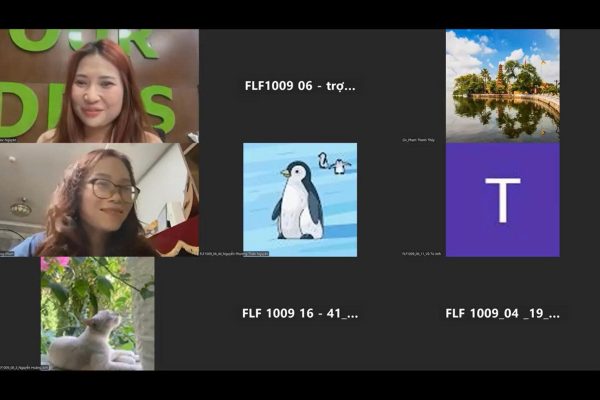Click the white letter T in avatar

(x=502, y=200)
